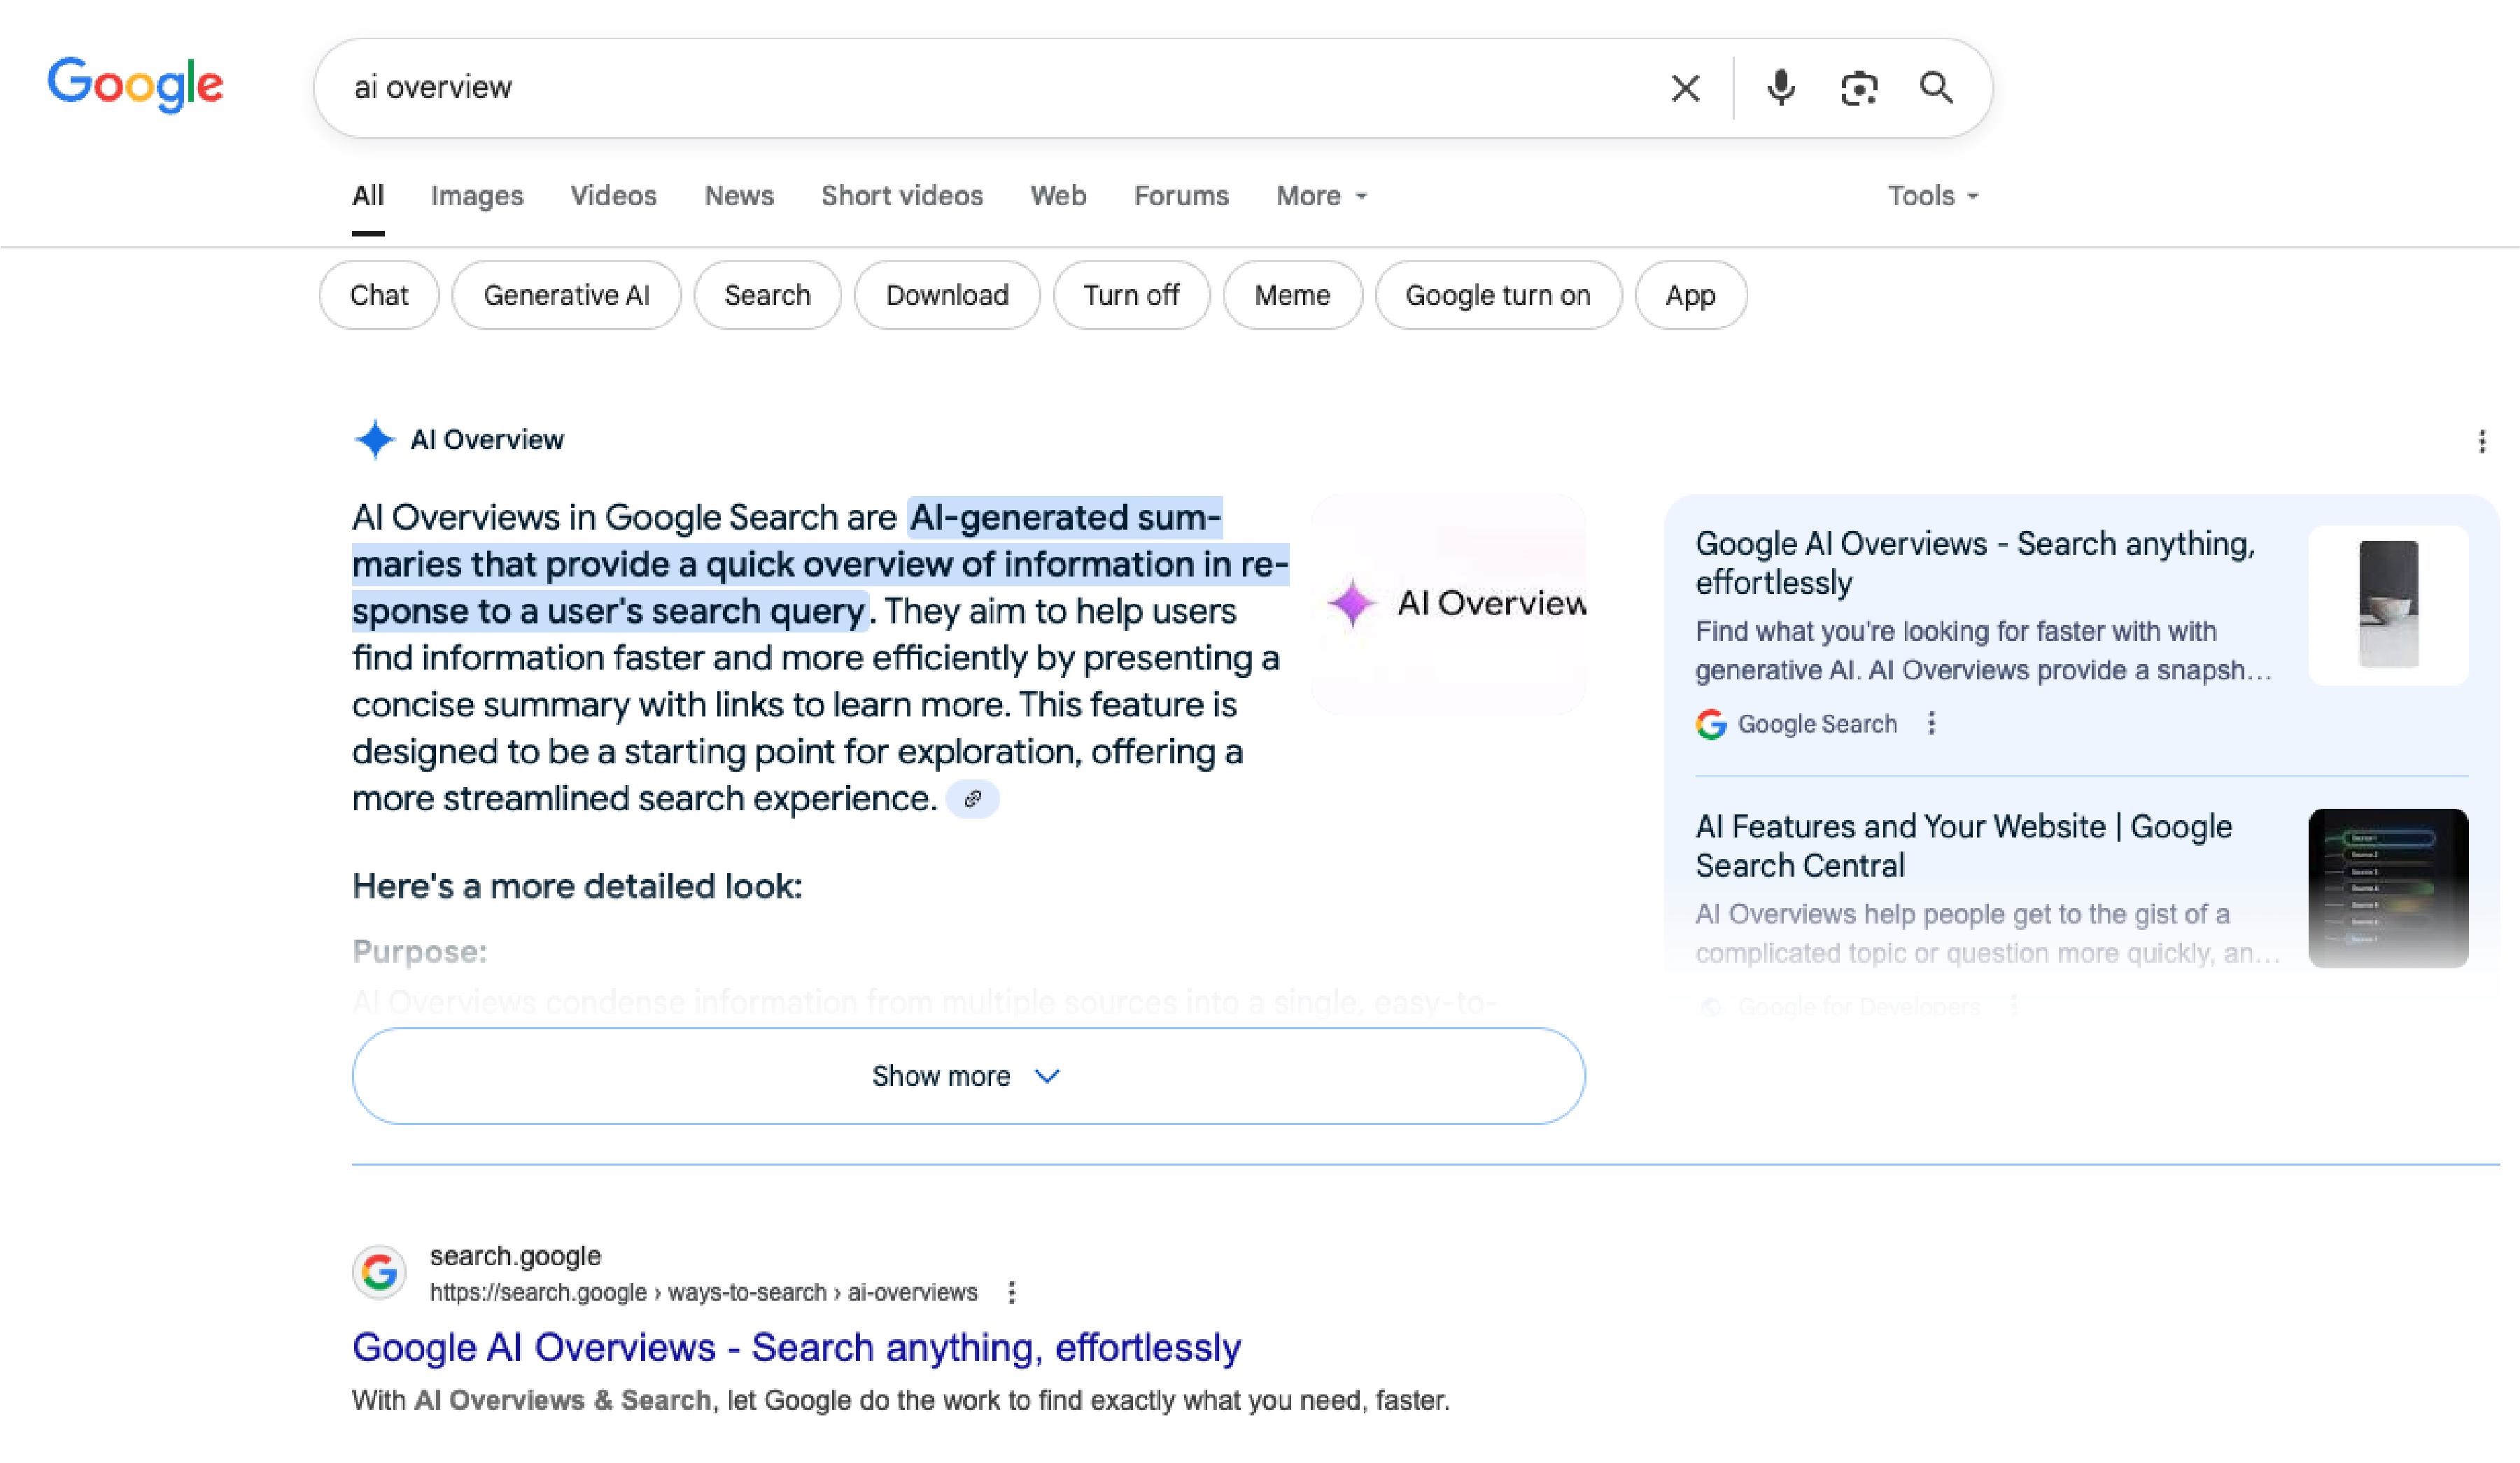2520x1463 pixels.
Task: Select the Turn off filter chip
Action: point(1131,295)
